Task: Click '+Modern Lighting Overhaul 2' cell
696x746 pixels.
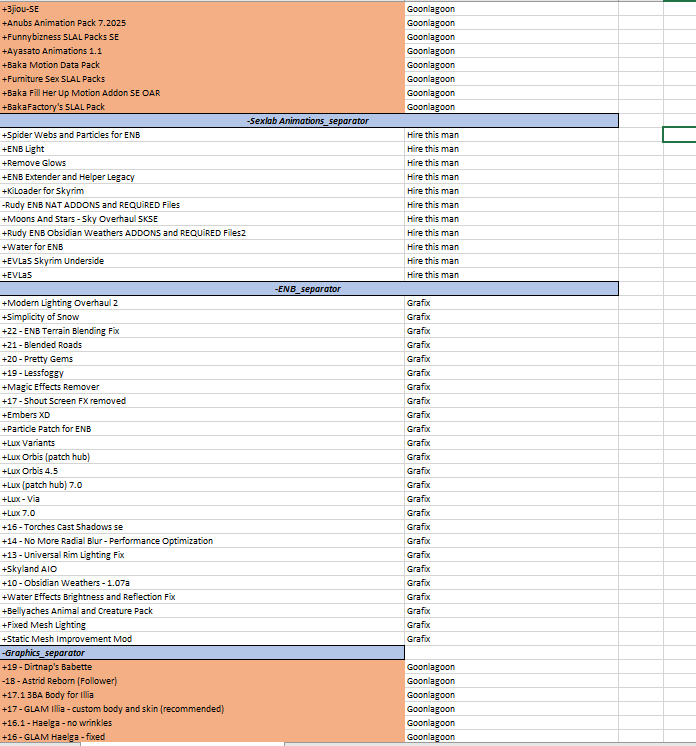Action: (x=202, y=303)
